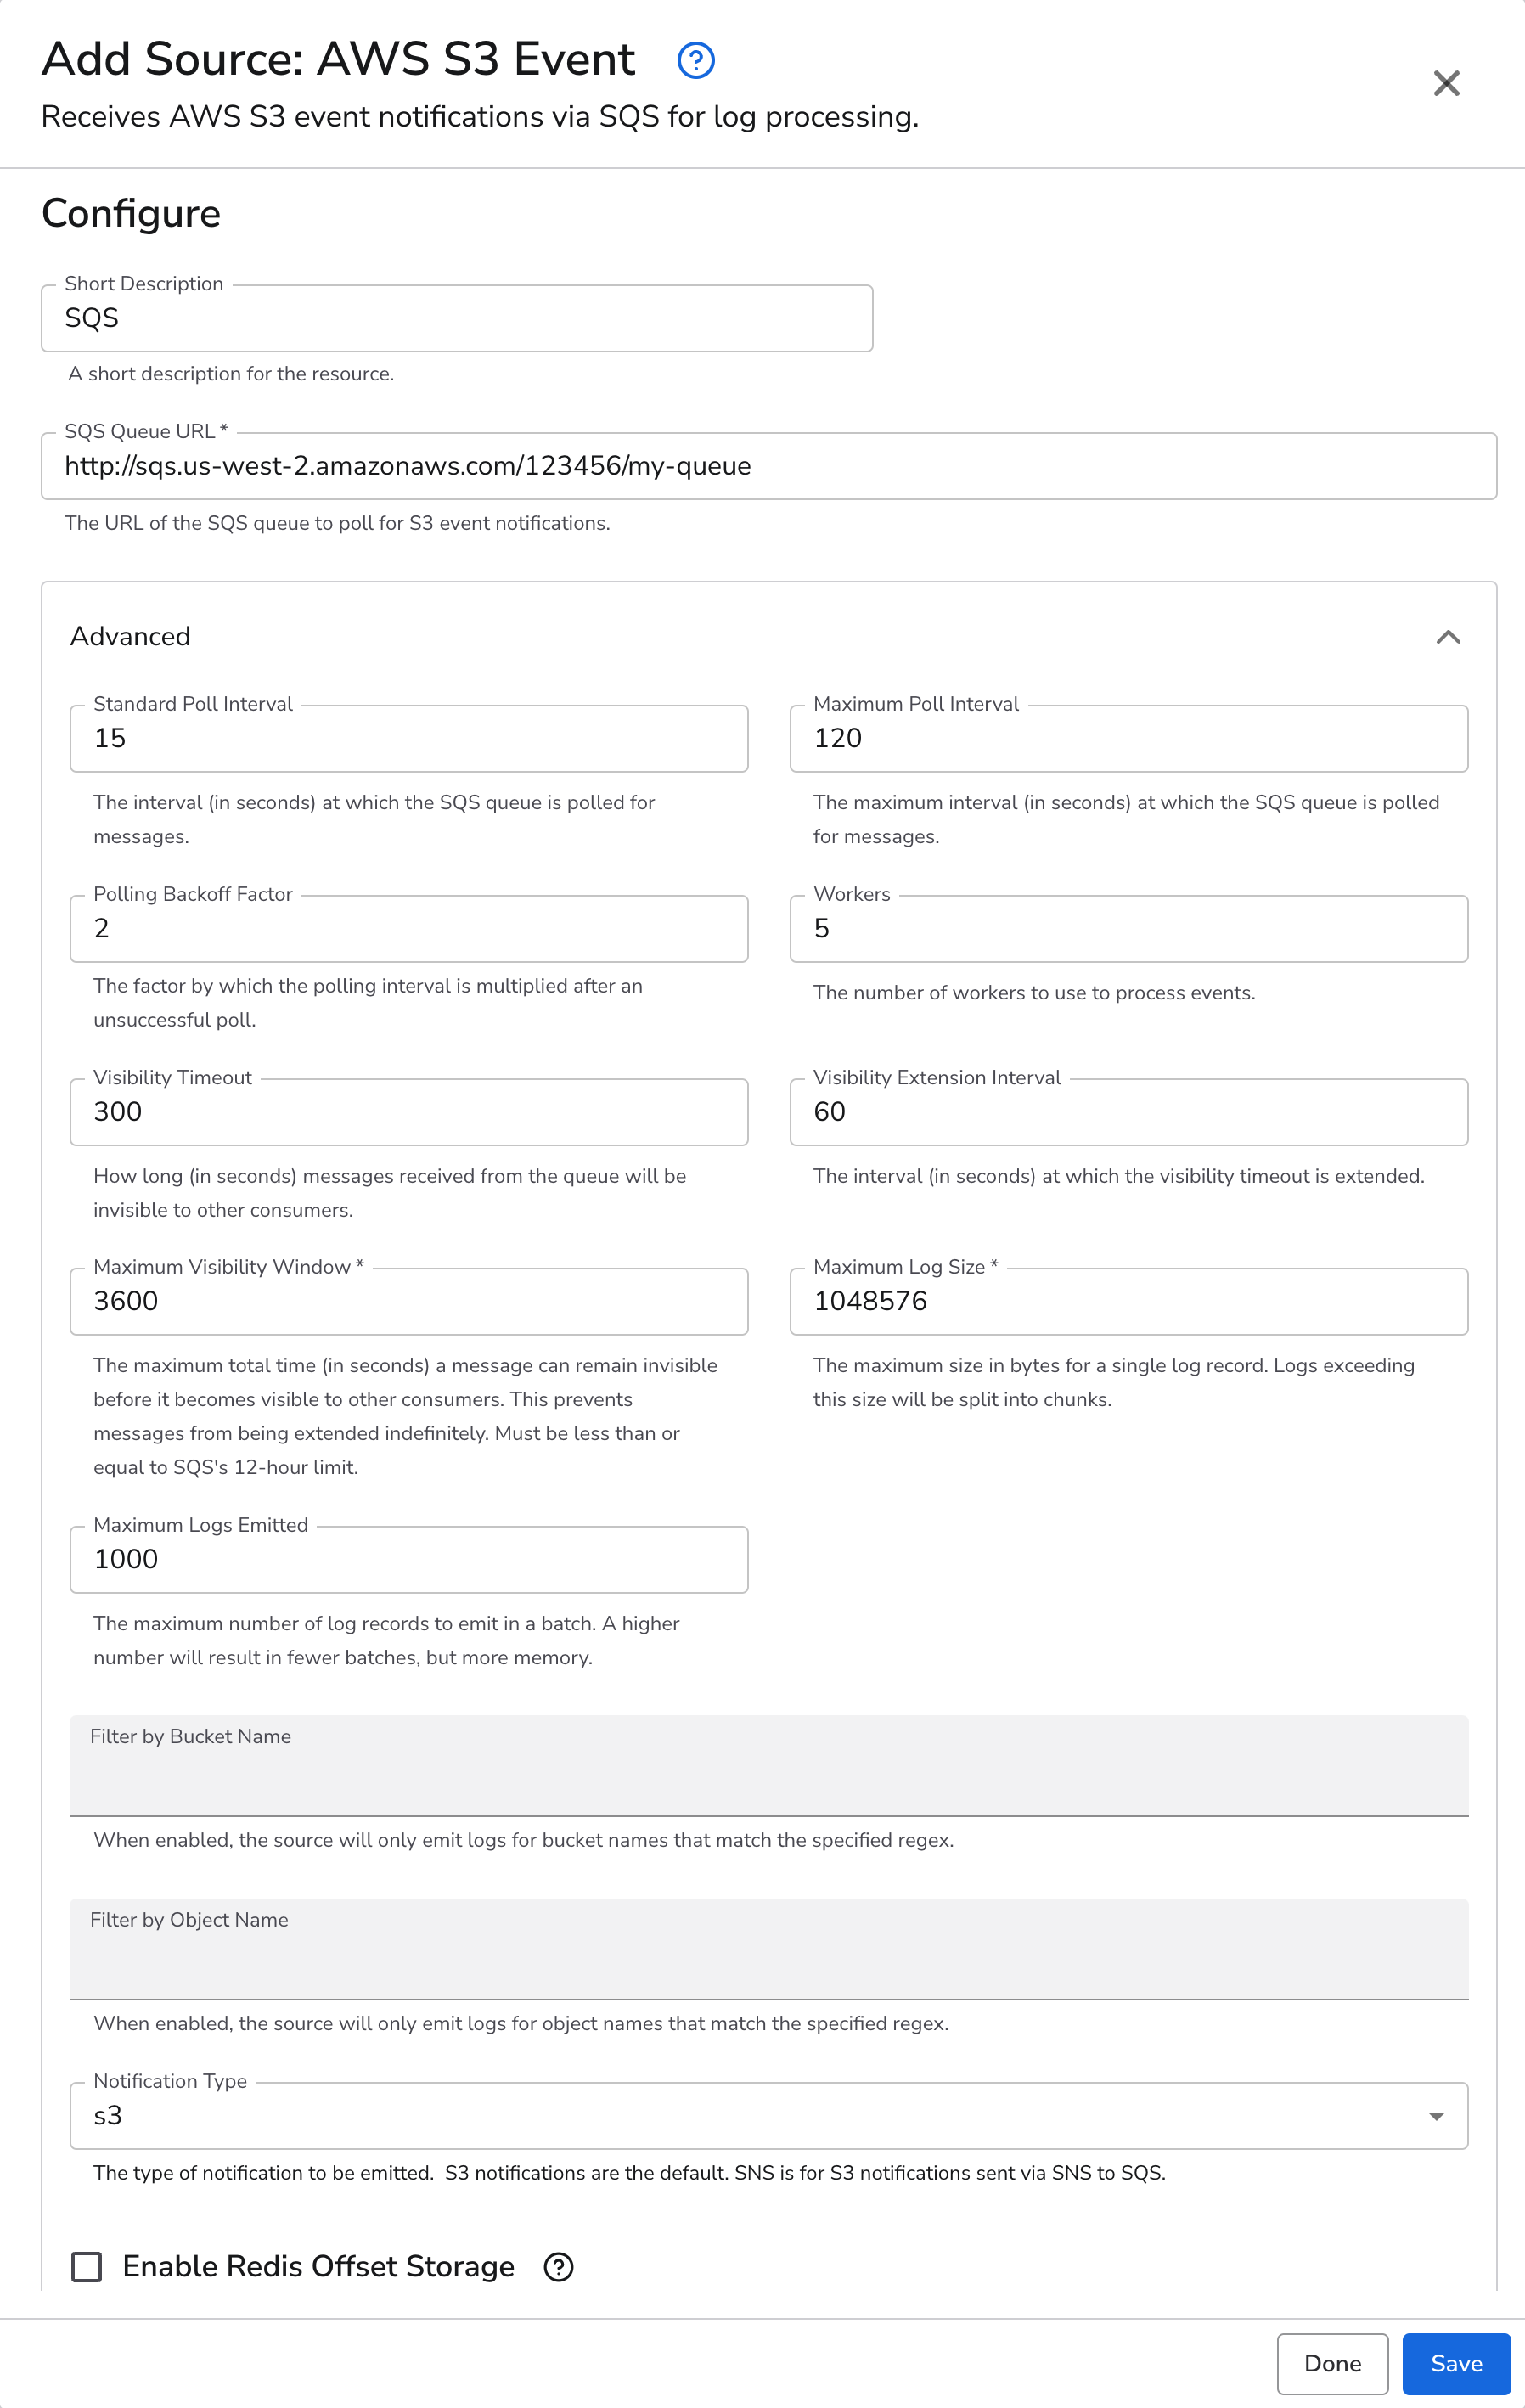Click the Maximum Logs Emitted field
This screenshot has height=2408, width=1525.
408,1559
